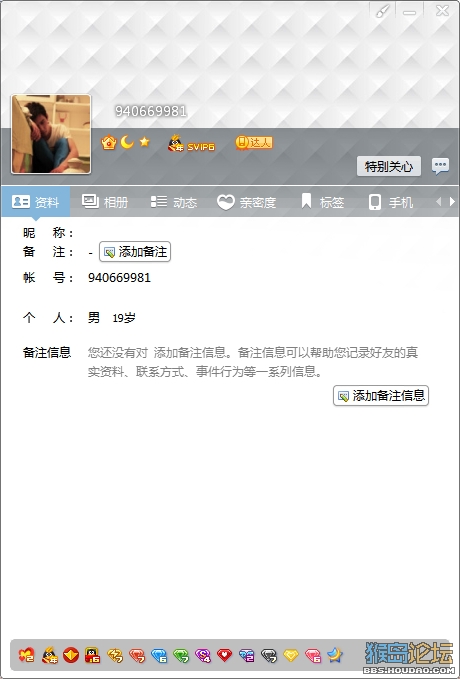The image size is (460, 679).
Task: Click the blue star moon badge
Action: click(x=334, y=655)
